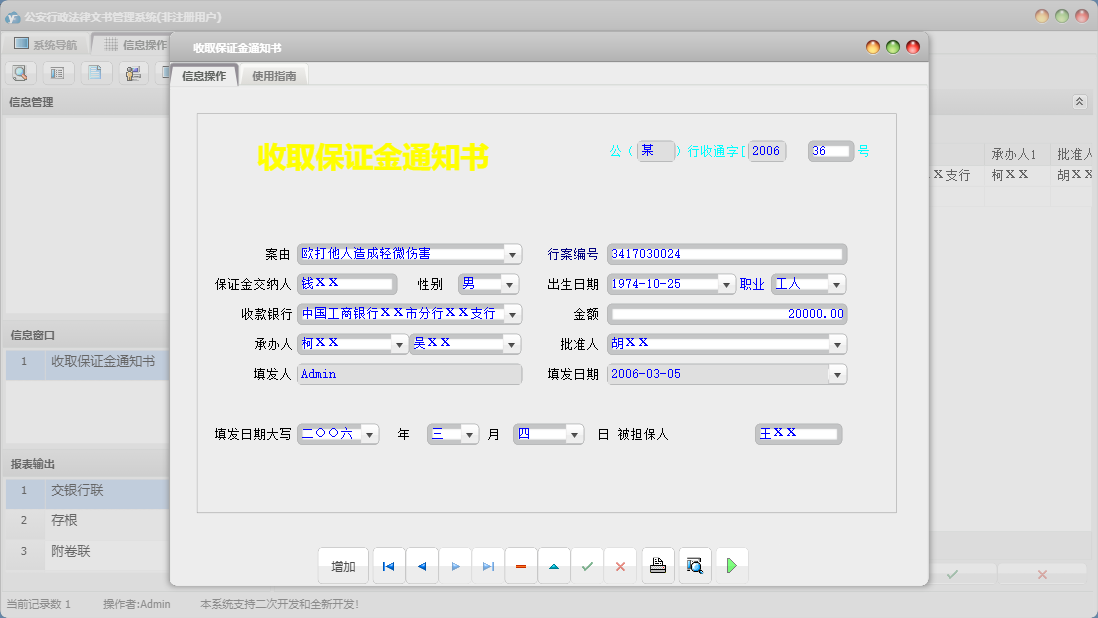Open the 职业 occupation dropdown
This screenshot has height=618, width=1098.
[837, 284]
